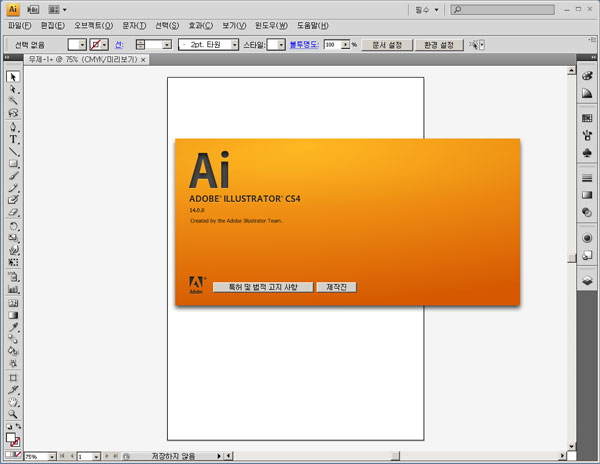The width and height of the screenshot is (600, 464).
Task: Open the Swatches panel icon in right dock
Action: pyautogui.click(x=587, y=118)
